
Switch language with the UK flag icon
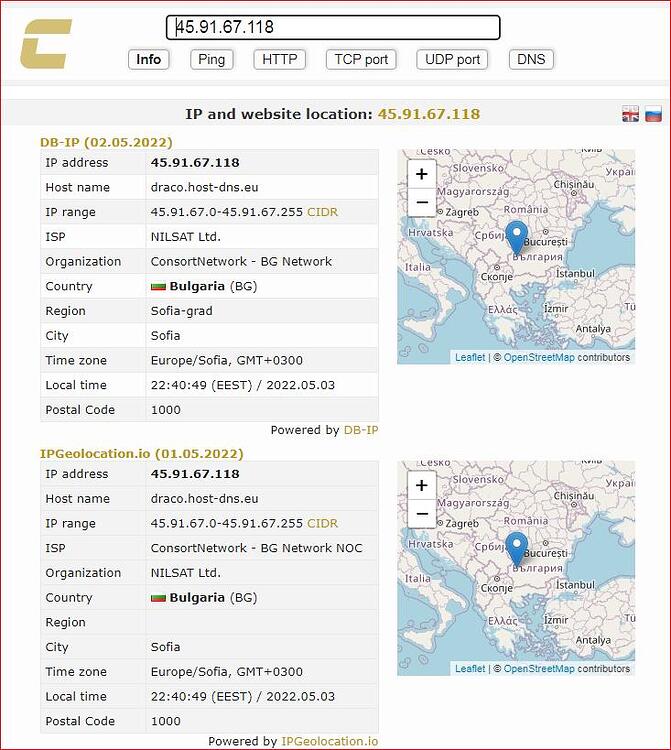630,114
